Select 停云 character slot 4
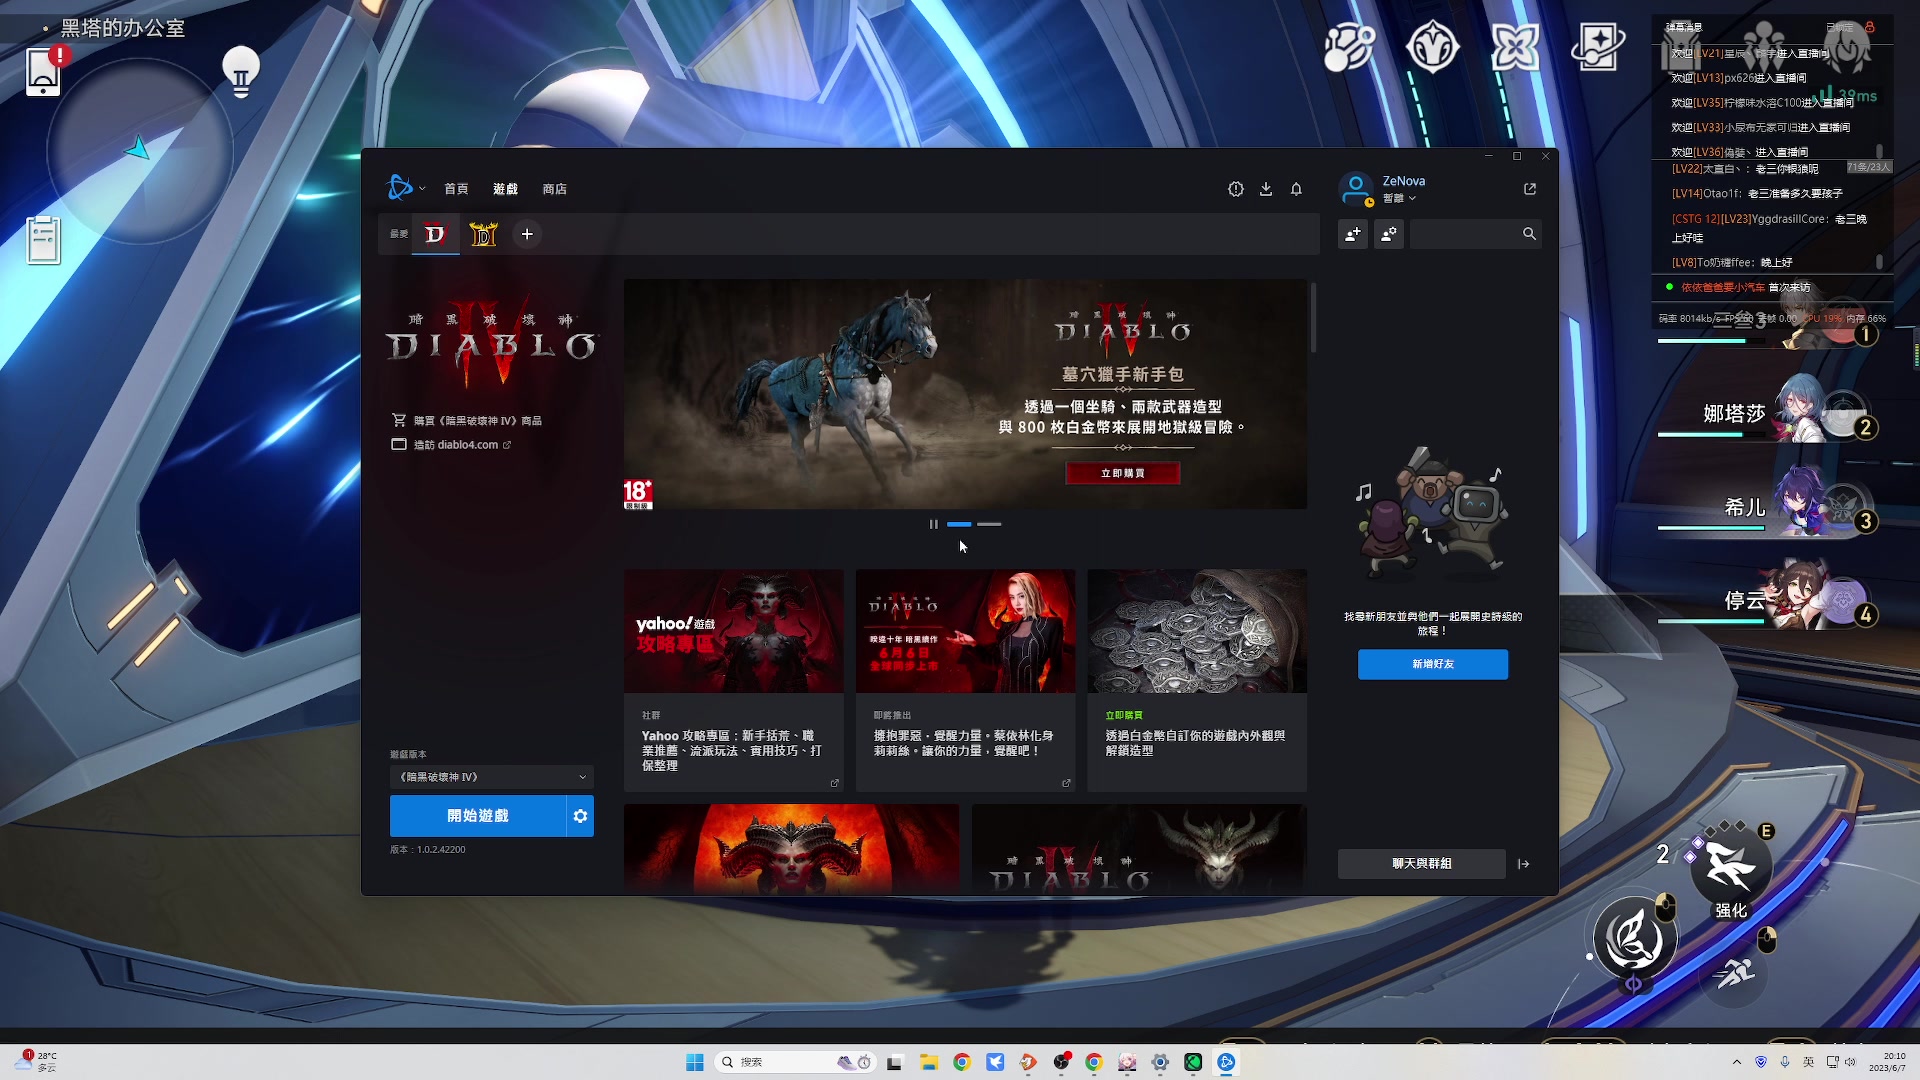This screenshot has width=1920, height=1080. point(1768,598)
